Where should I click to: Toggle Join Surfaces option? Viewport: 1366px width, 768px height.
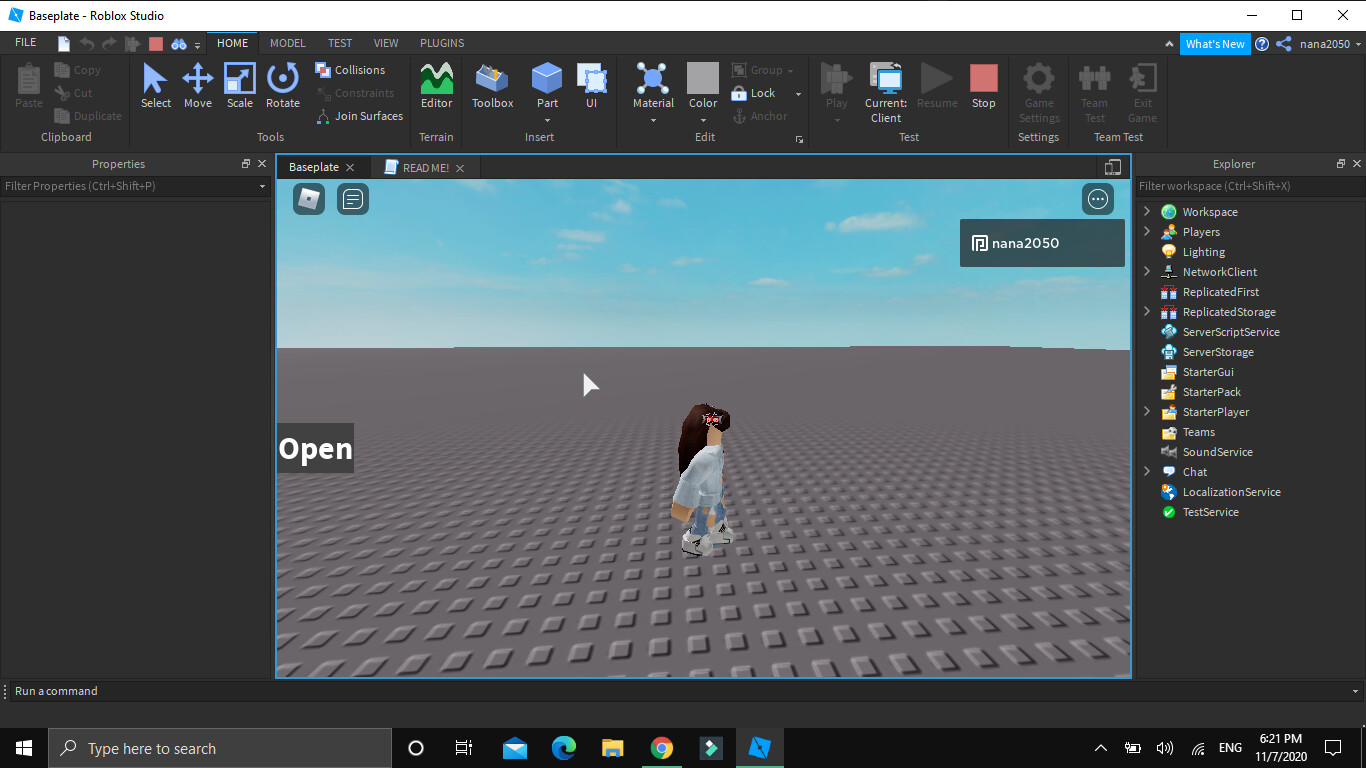coord(359,116)
